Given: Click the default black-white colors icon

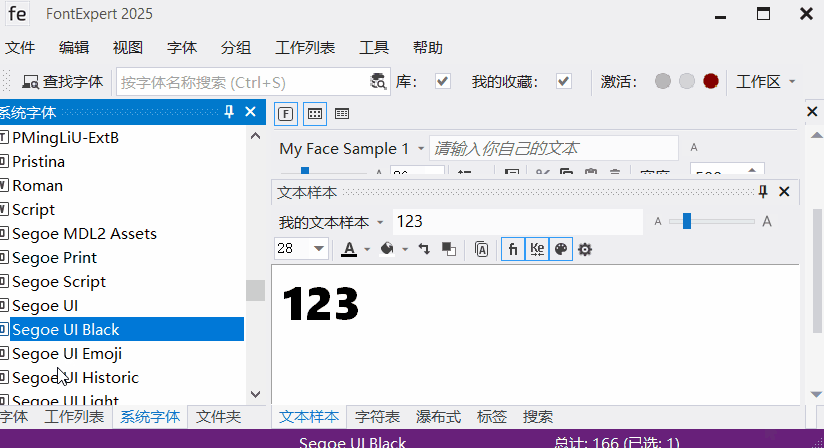Looking at the screenshot, I should [449, 249].
